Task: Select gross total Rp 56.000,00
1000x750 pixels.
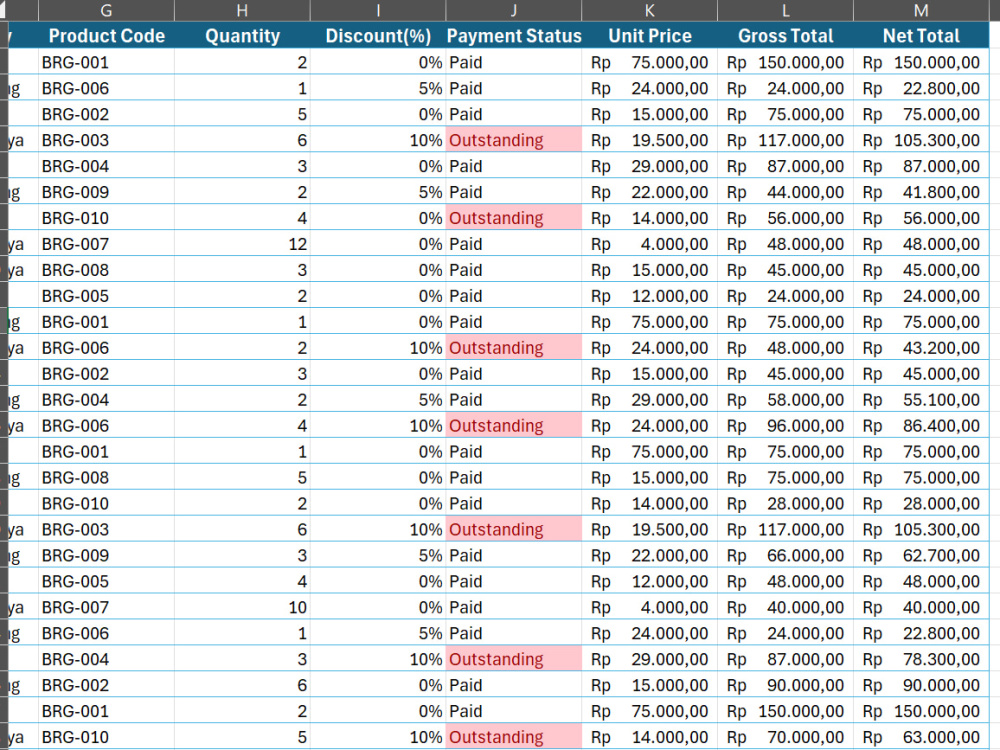Action: 786,218
